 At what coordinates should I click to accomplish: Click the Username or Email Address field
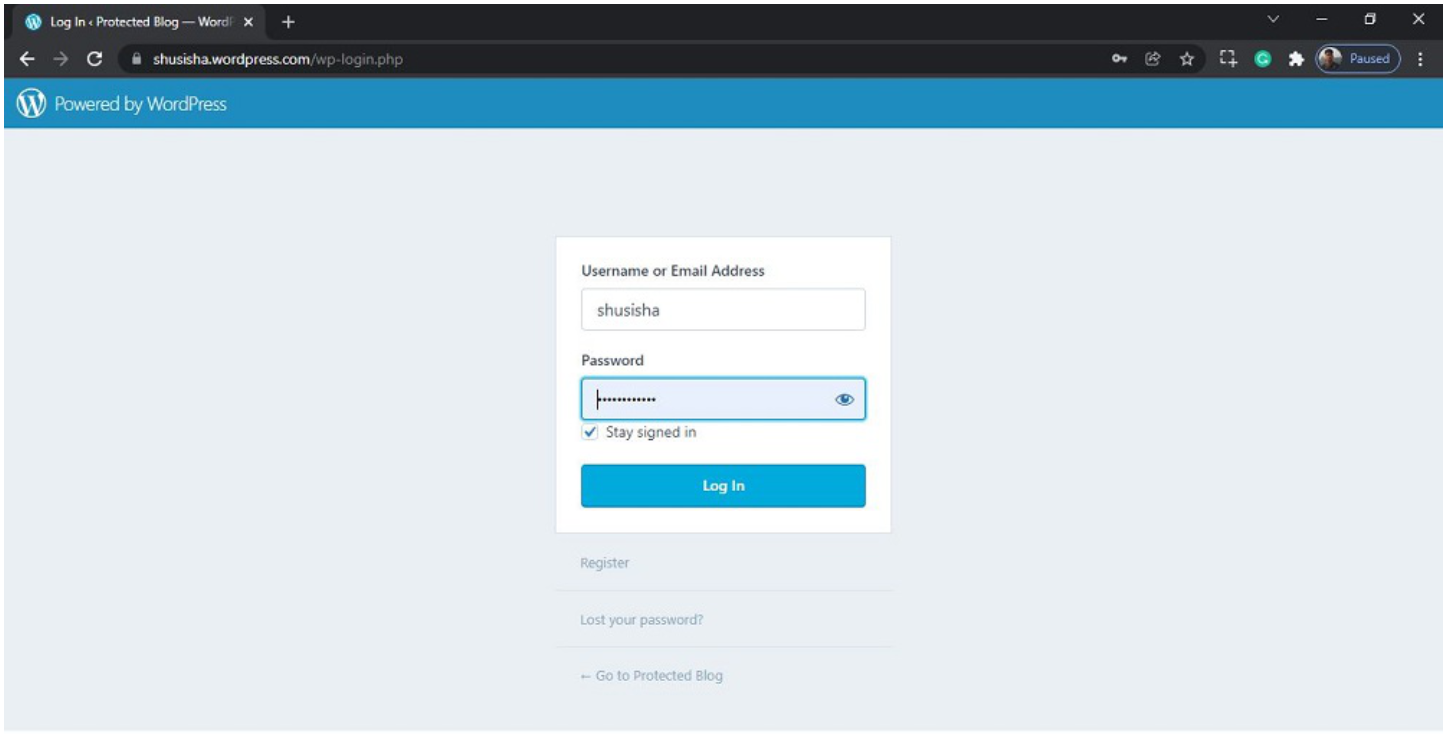pos(723,310)
